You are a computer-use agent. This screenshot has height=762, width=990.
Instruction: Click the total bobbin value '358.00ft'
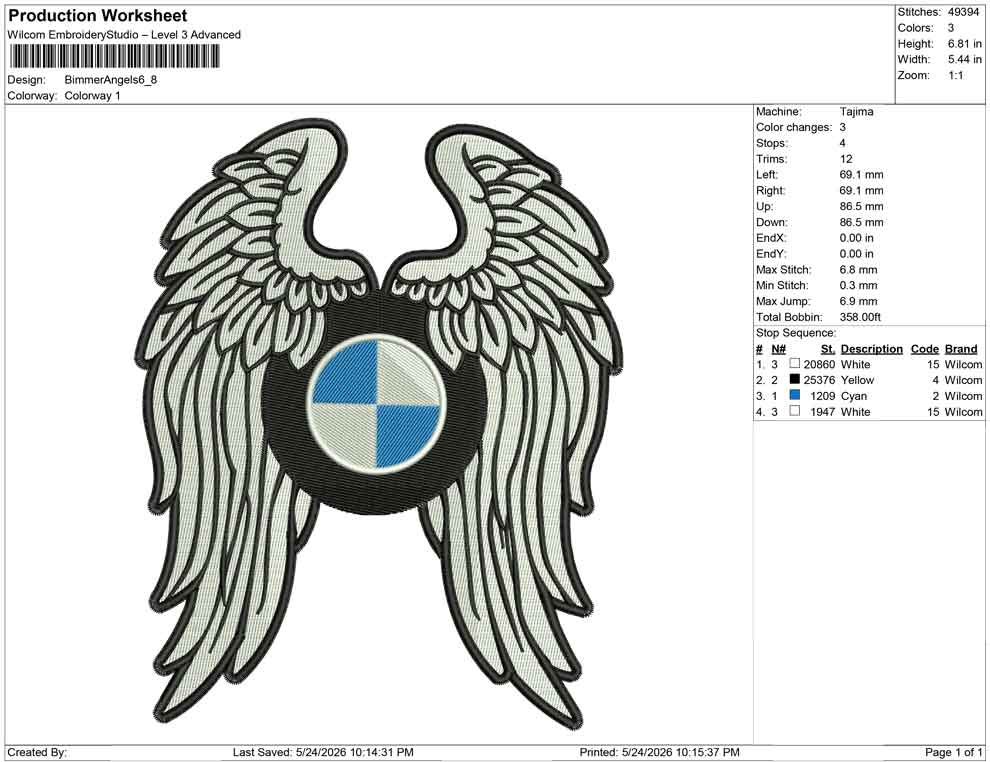[860, 317]
